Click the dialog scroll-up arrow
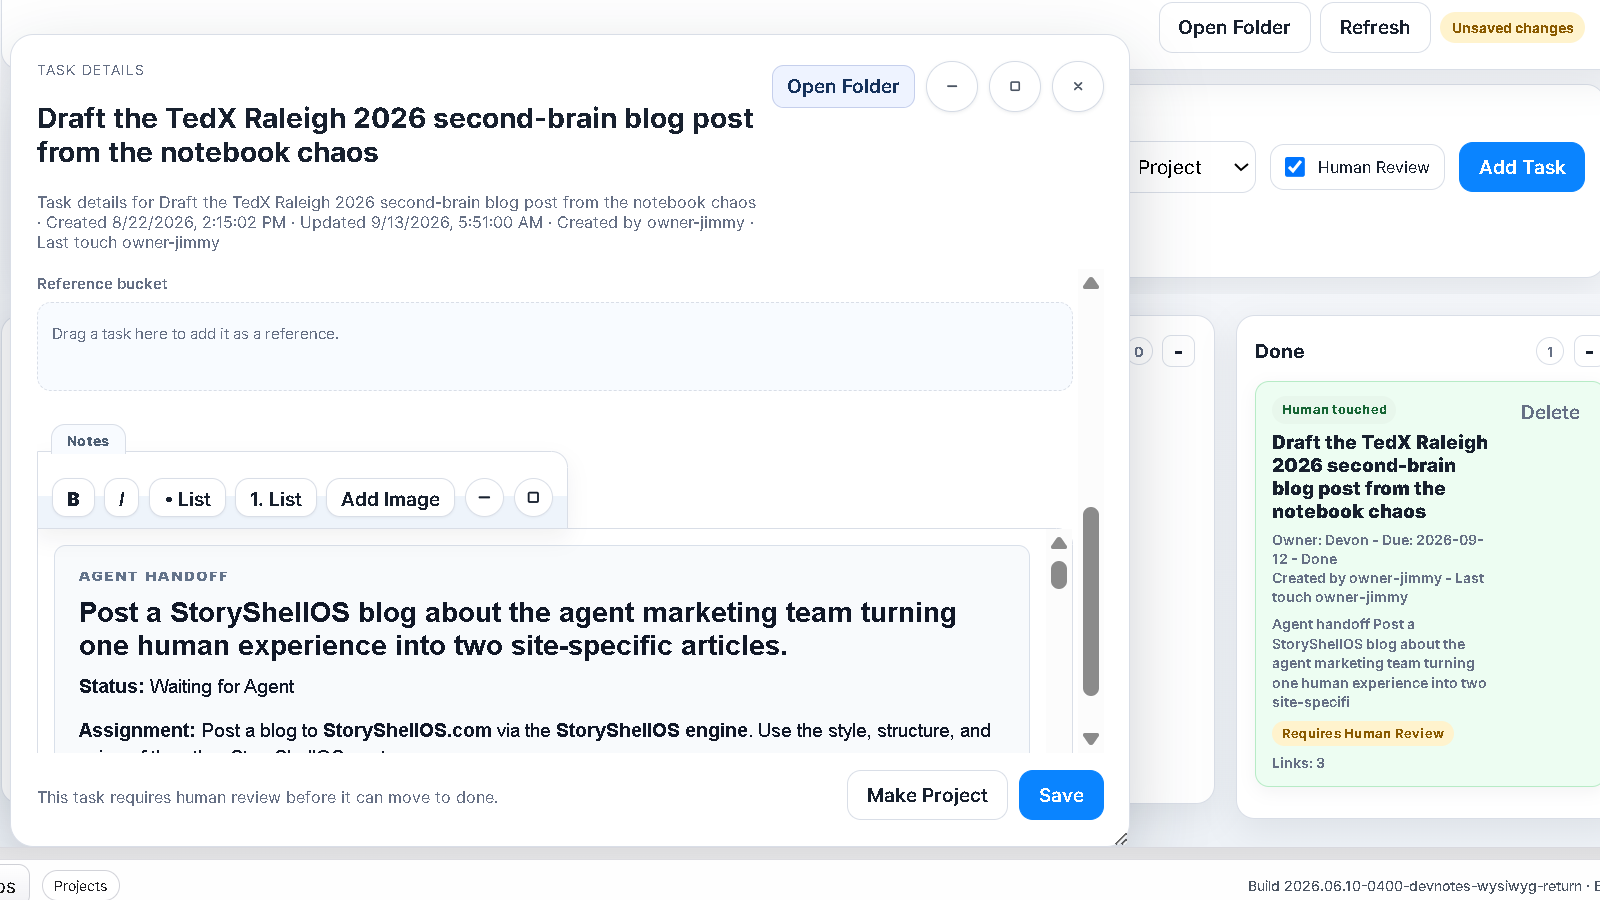1600x900 pixels. click(1091, 284)
